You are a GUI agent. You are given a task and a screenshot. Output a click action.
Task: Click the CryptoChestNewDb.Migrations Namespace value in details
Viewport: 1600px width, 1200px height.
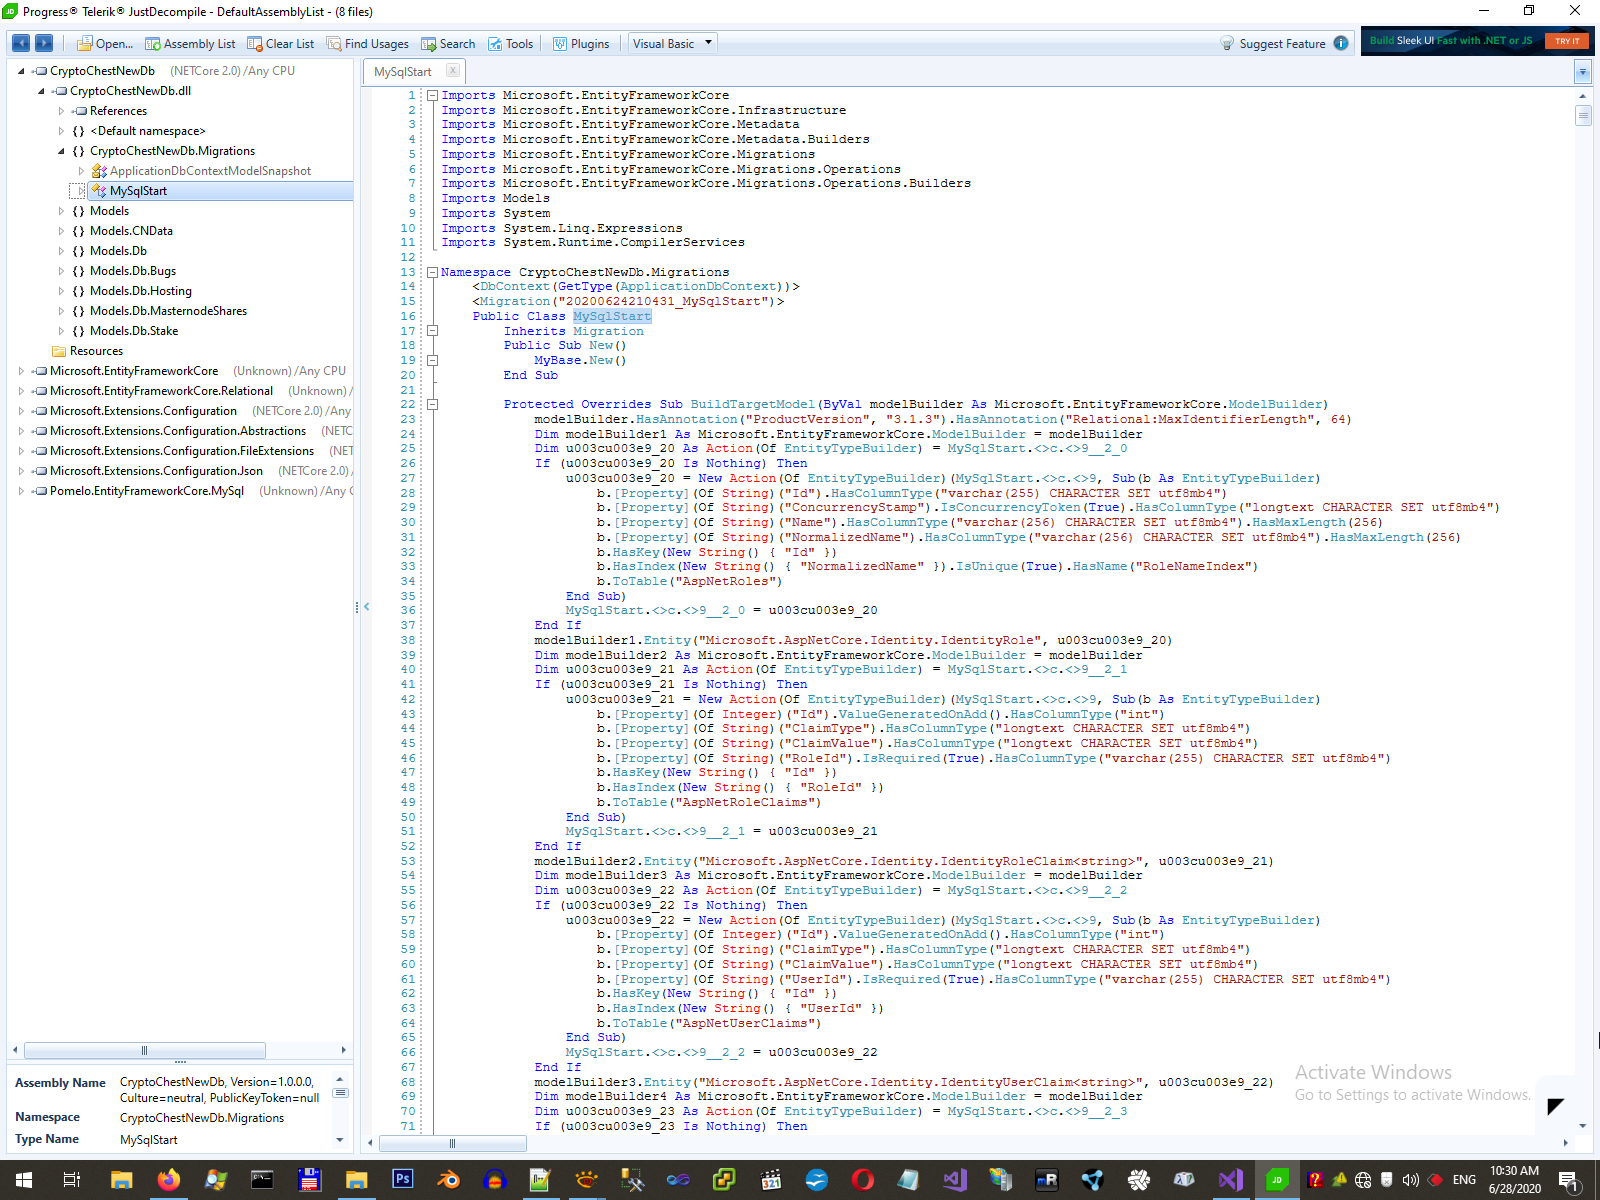coord(202,1118)
